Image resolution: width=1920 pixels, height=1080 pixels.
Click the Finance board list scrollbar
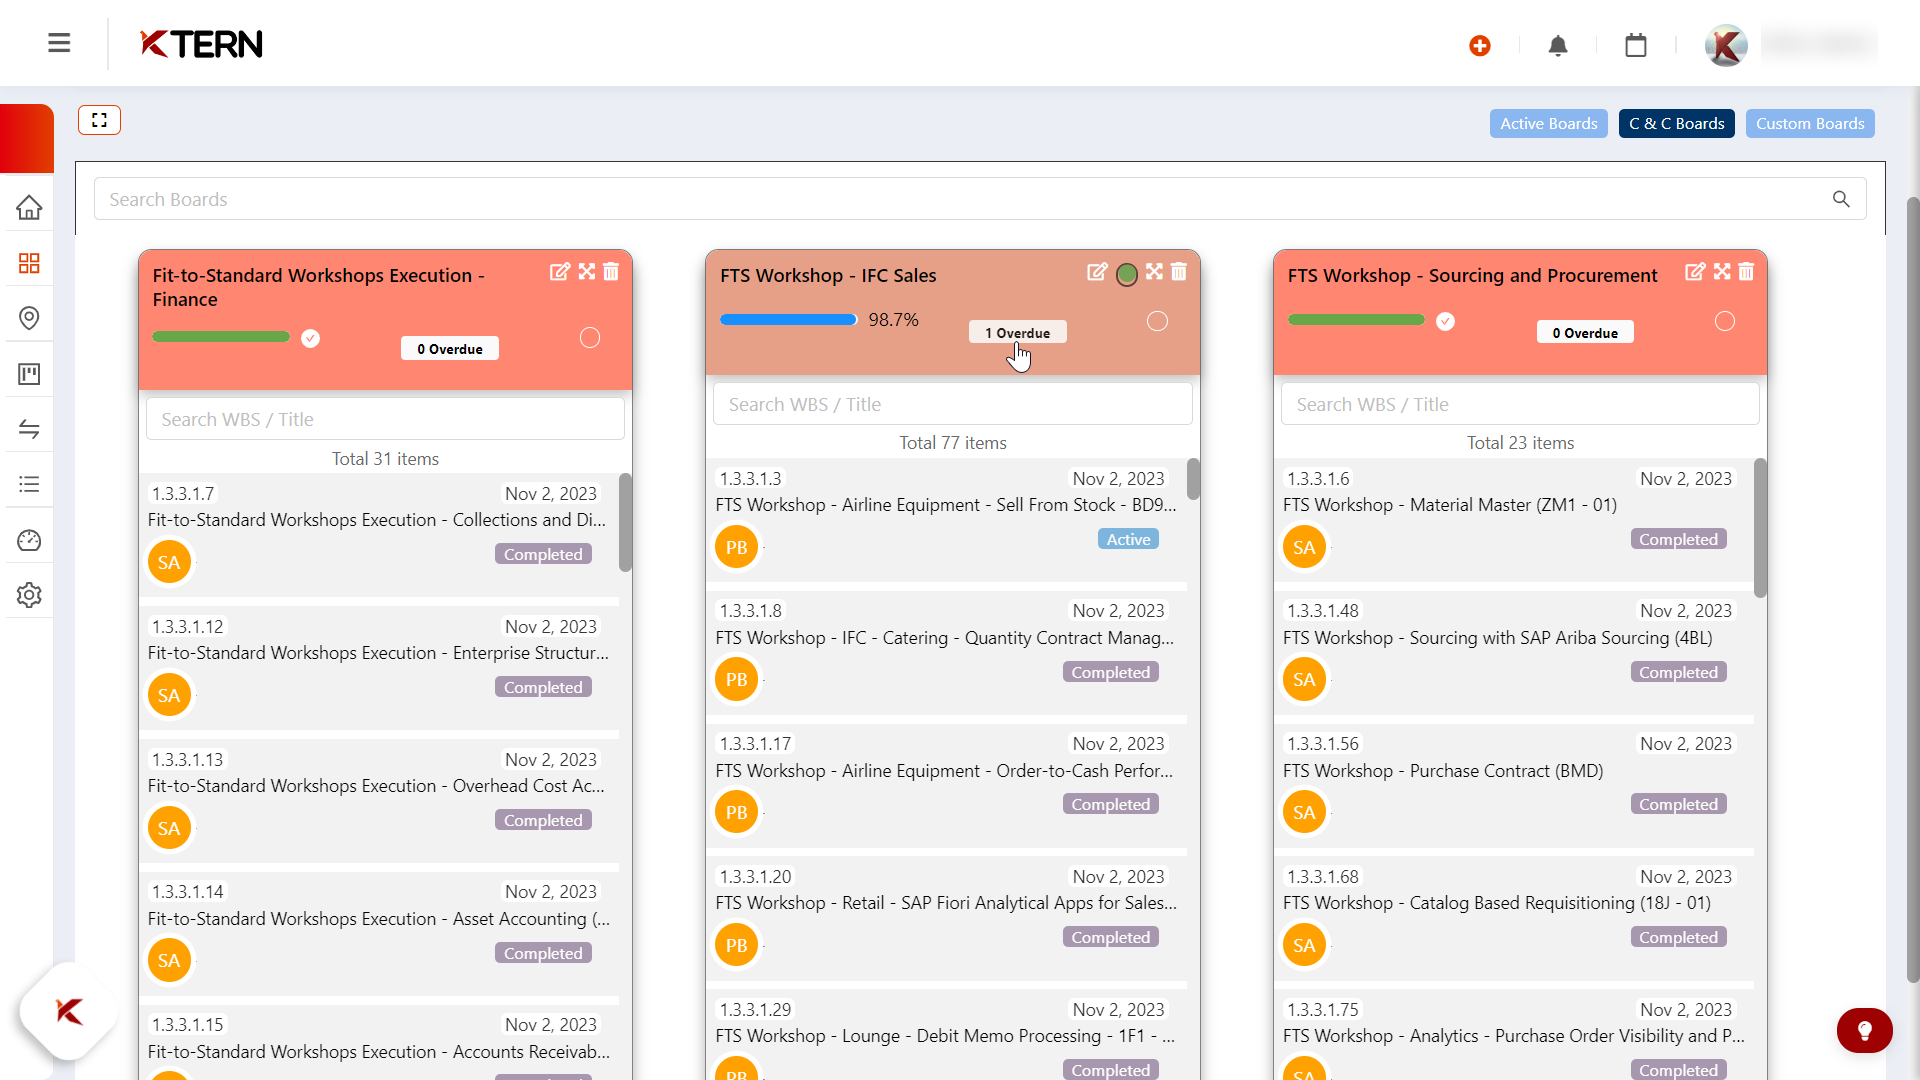pos(625,522)
